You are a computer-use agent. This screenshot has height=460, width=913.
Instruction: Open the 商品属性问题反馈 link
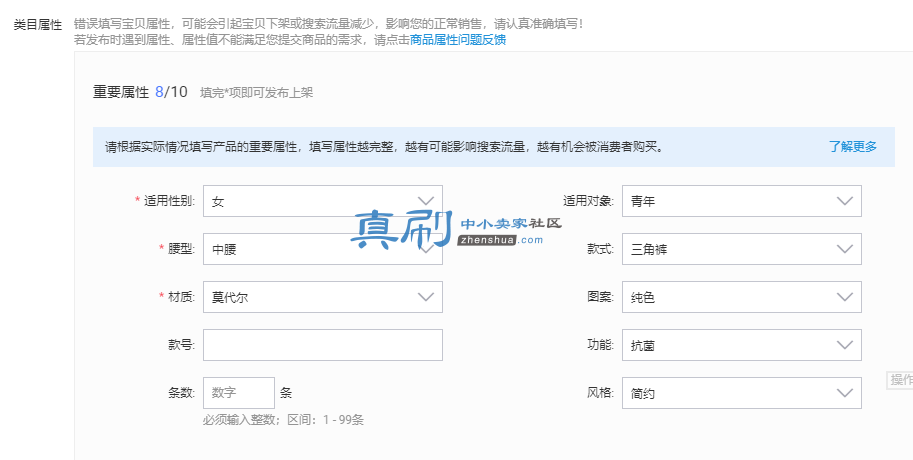(x=458, y=40)
